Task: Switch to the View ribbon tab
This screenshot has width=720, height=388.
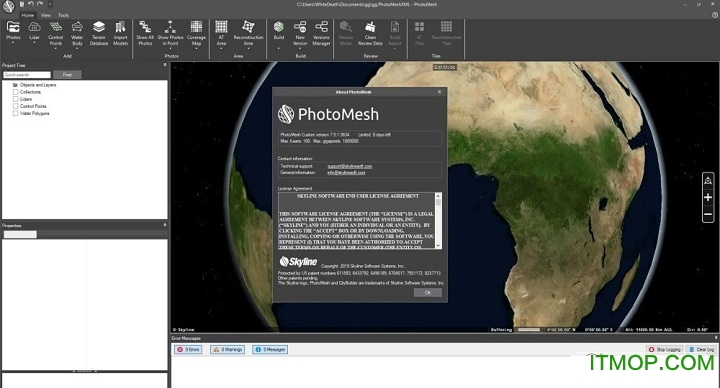Action: pyautogui.click(x=46, y=15)
